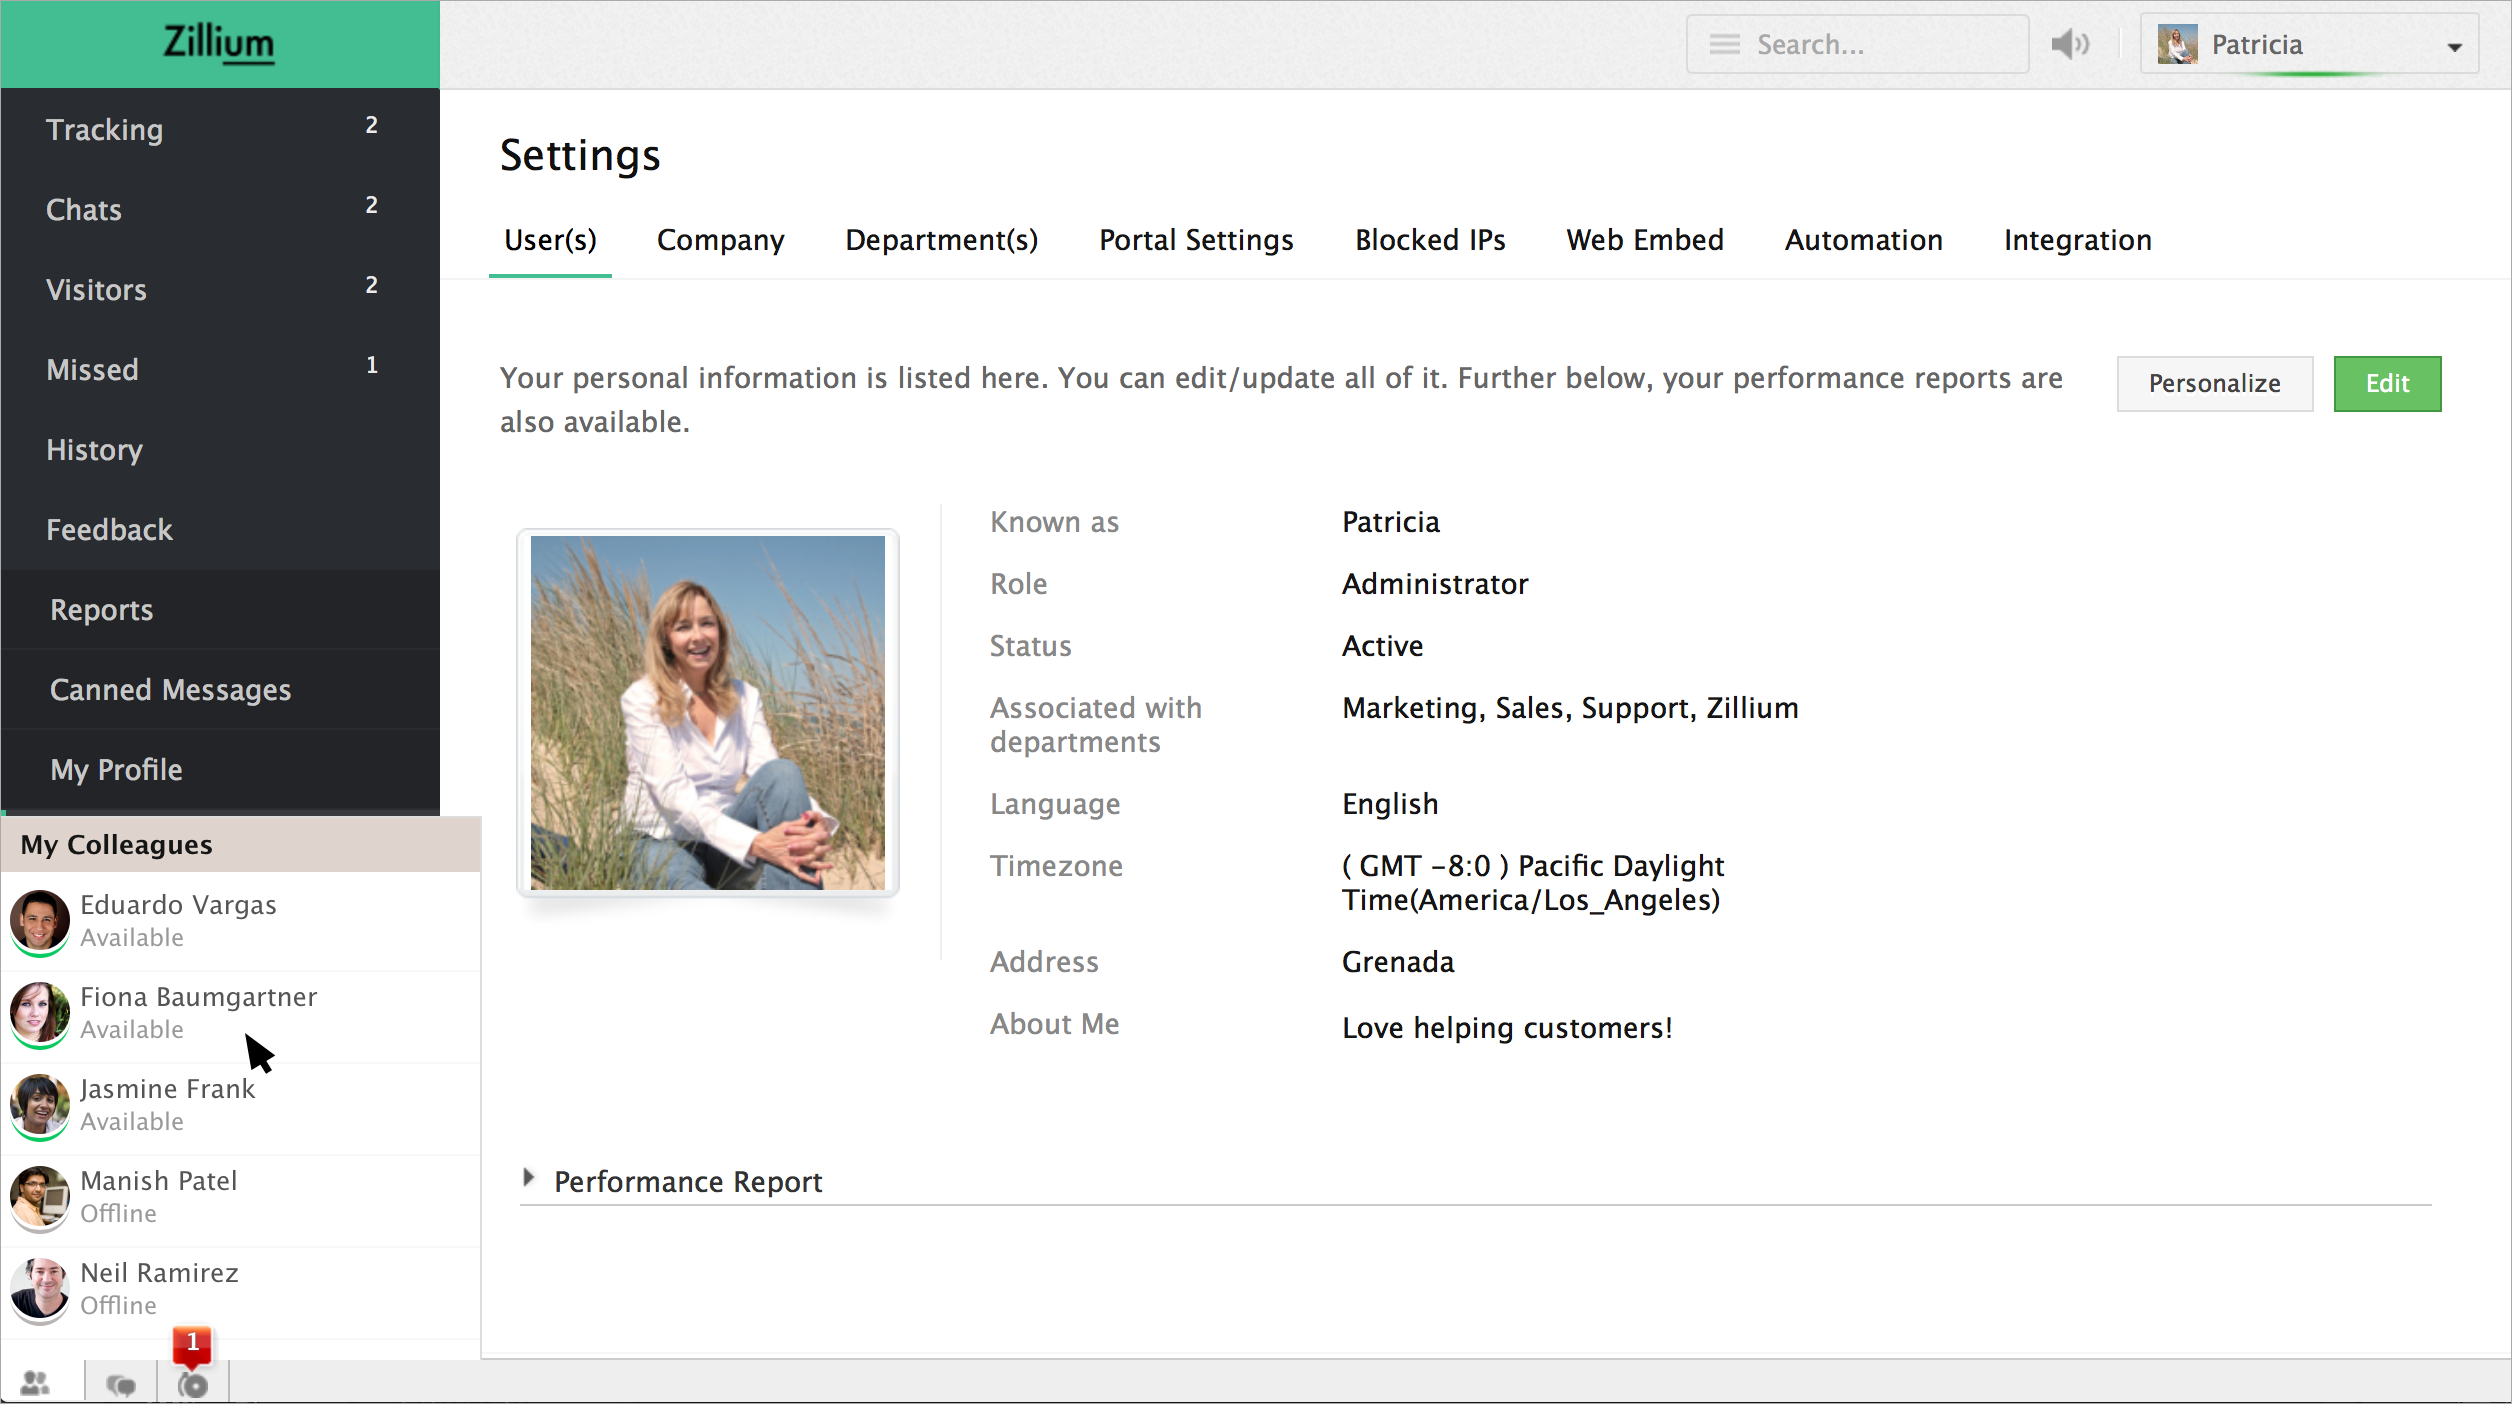Open the Patricia user dropdown arrow
The width and height of the screenshot is (2512, 1404).
click(2454, 47)
